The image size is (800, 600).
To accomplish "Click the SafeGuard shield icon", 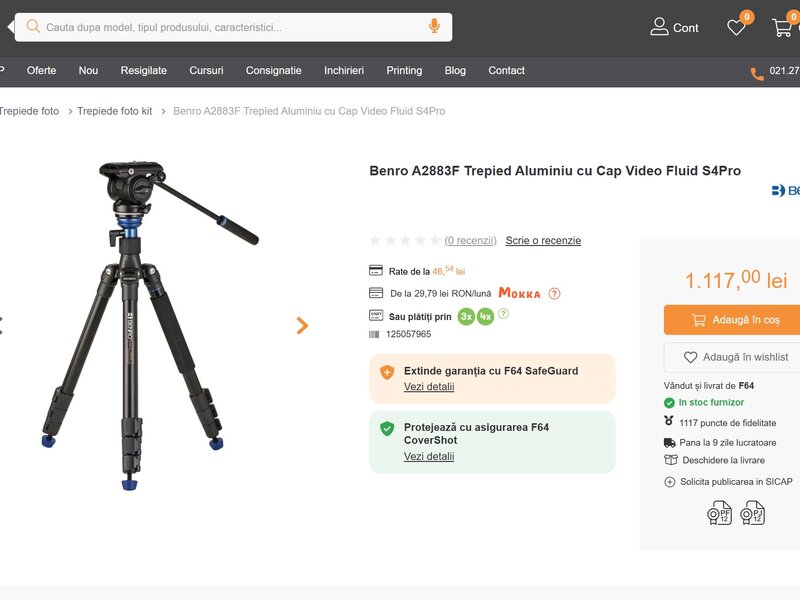I will (x=387, y=372).
